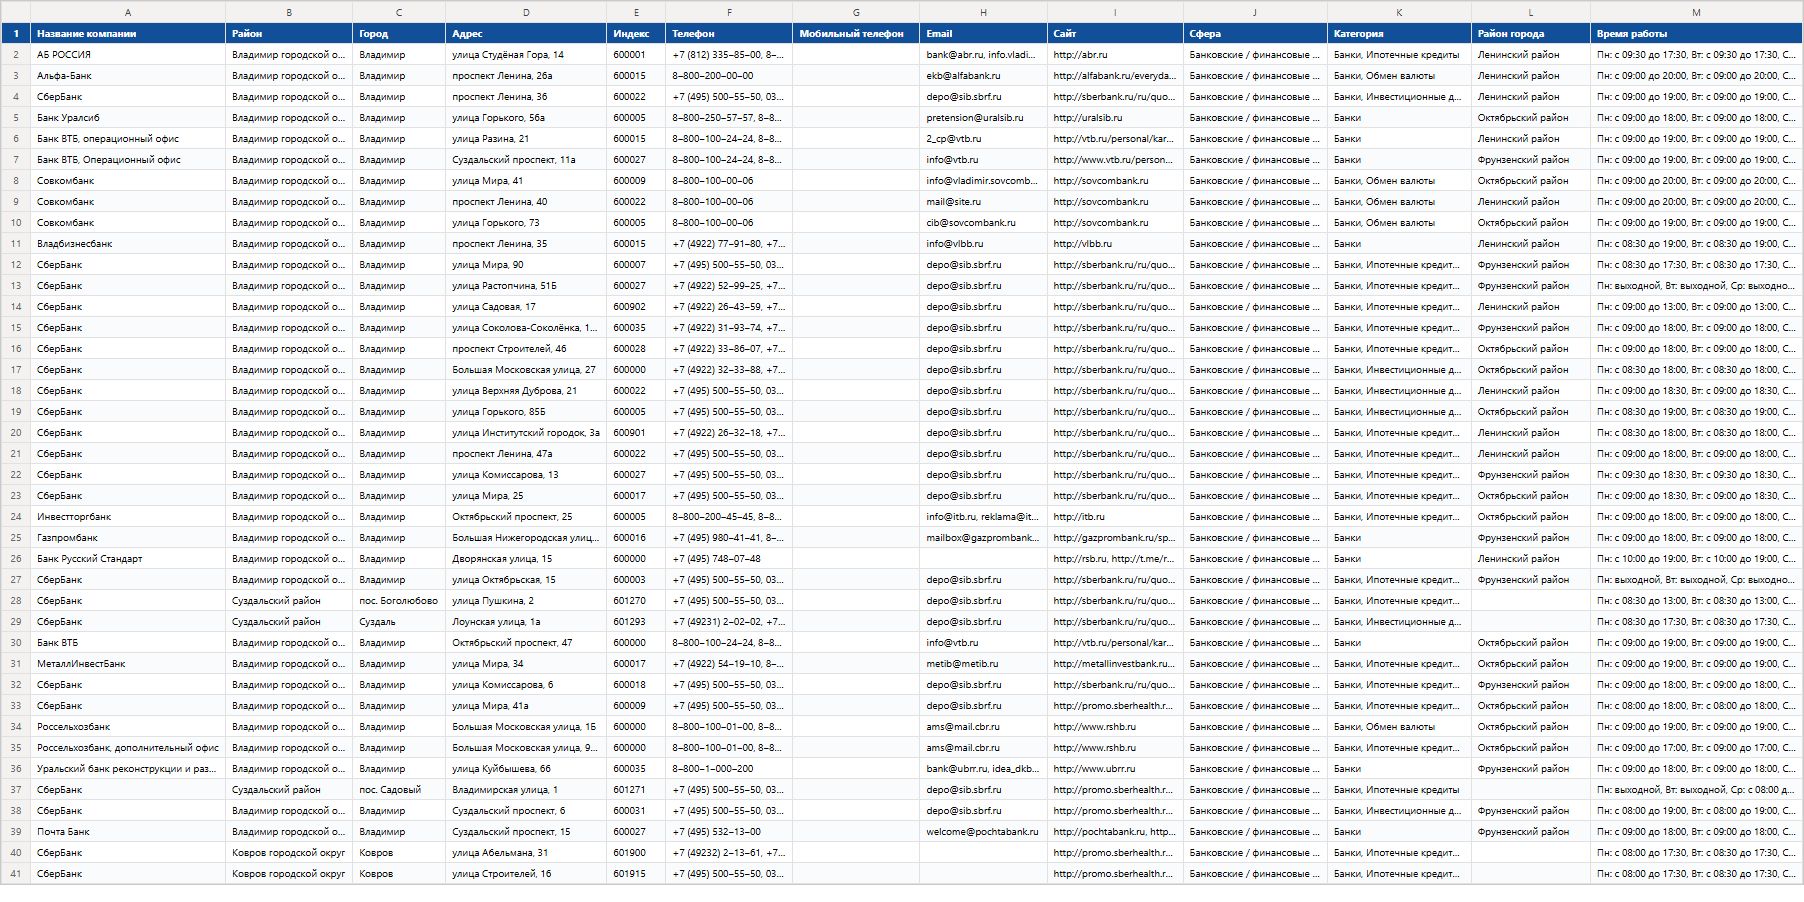
Task: Click the 'Сайт' header cell
Action: [1115, 34]
